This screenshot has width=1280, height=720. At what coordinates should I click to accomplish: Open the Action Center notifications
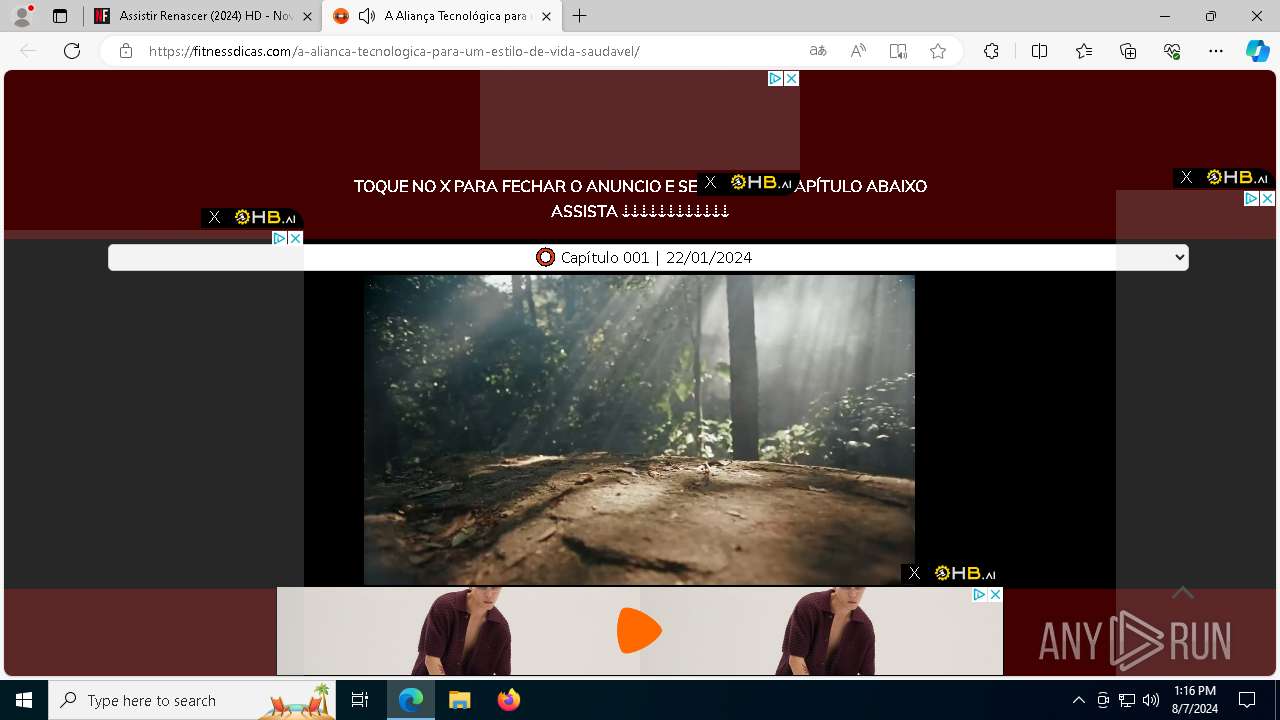(1247, 700)
